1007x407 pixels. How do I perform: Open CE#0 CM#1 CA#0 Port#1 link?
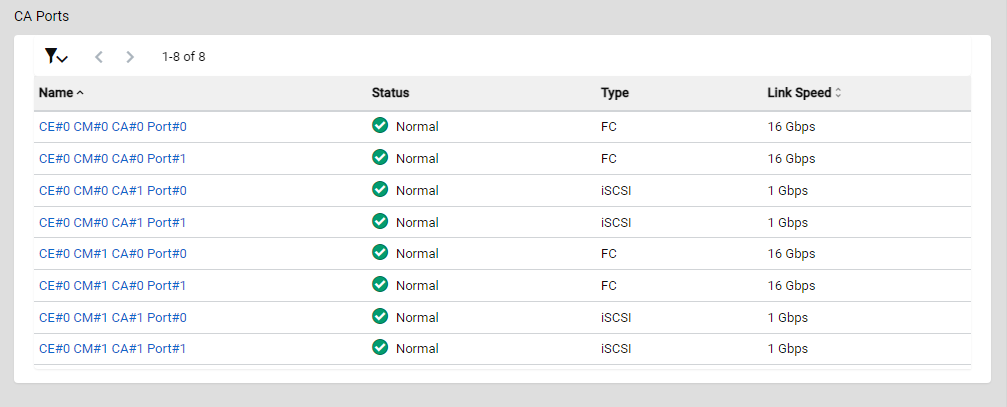[112, 286]
